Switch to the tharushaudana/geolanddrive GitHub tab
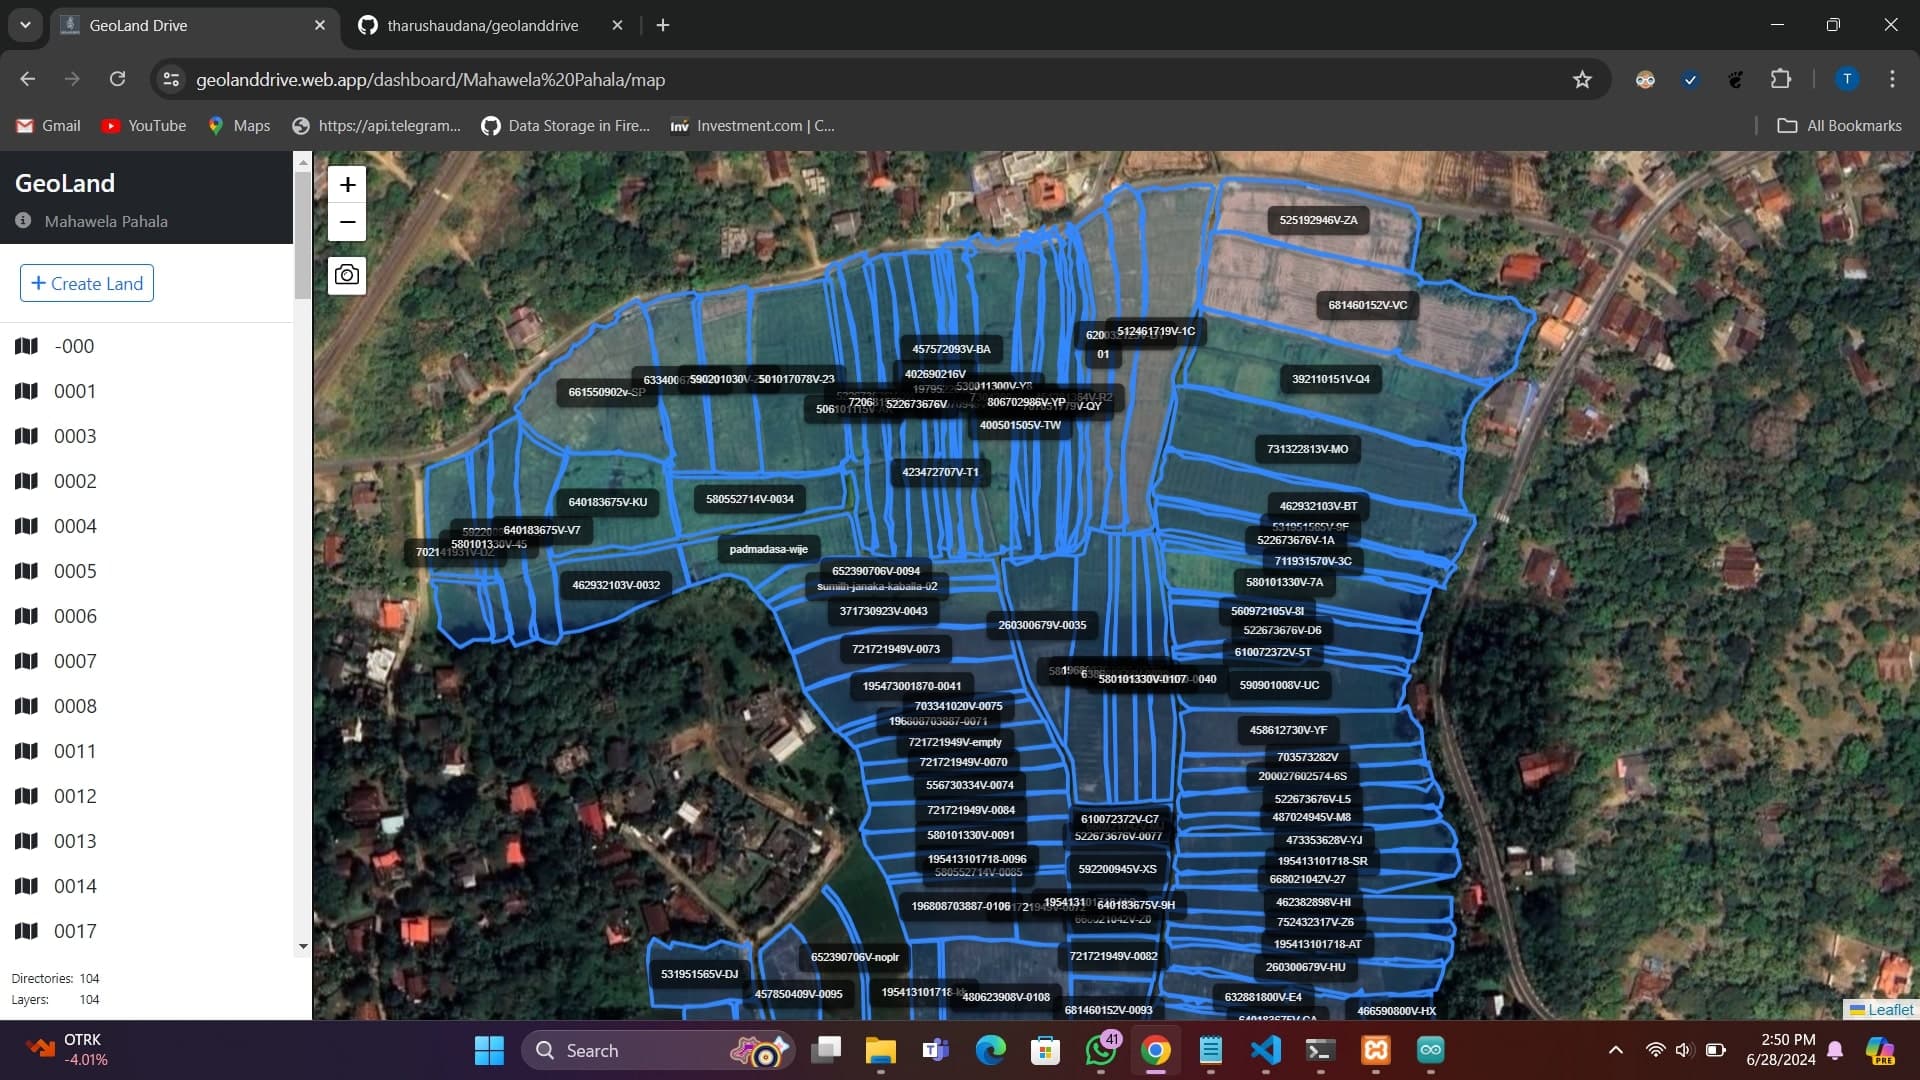 click(x=482, y=26)
